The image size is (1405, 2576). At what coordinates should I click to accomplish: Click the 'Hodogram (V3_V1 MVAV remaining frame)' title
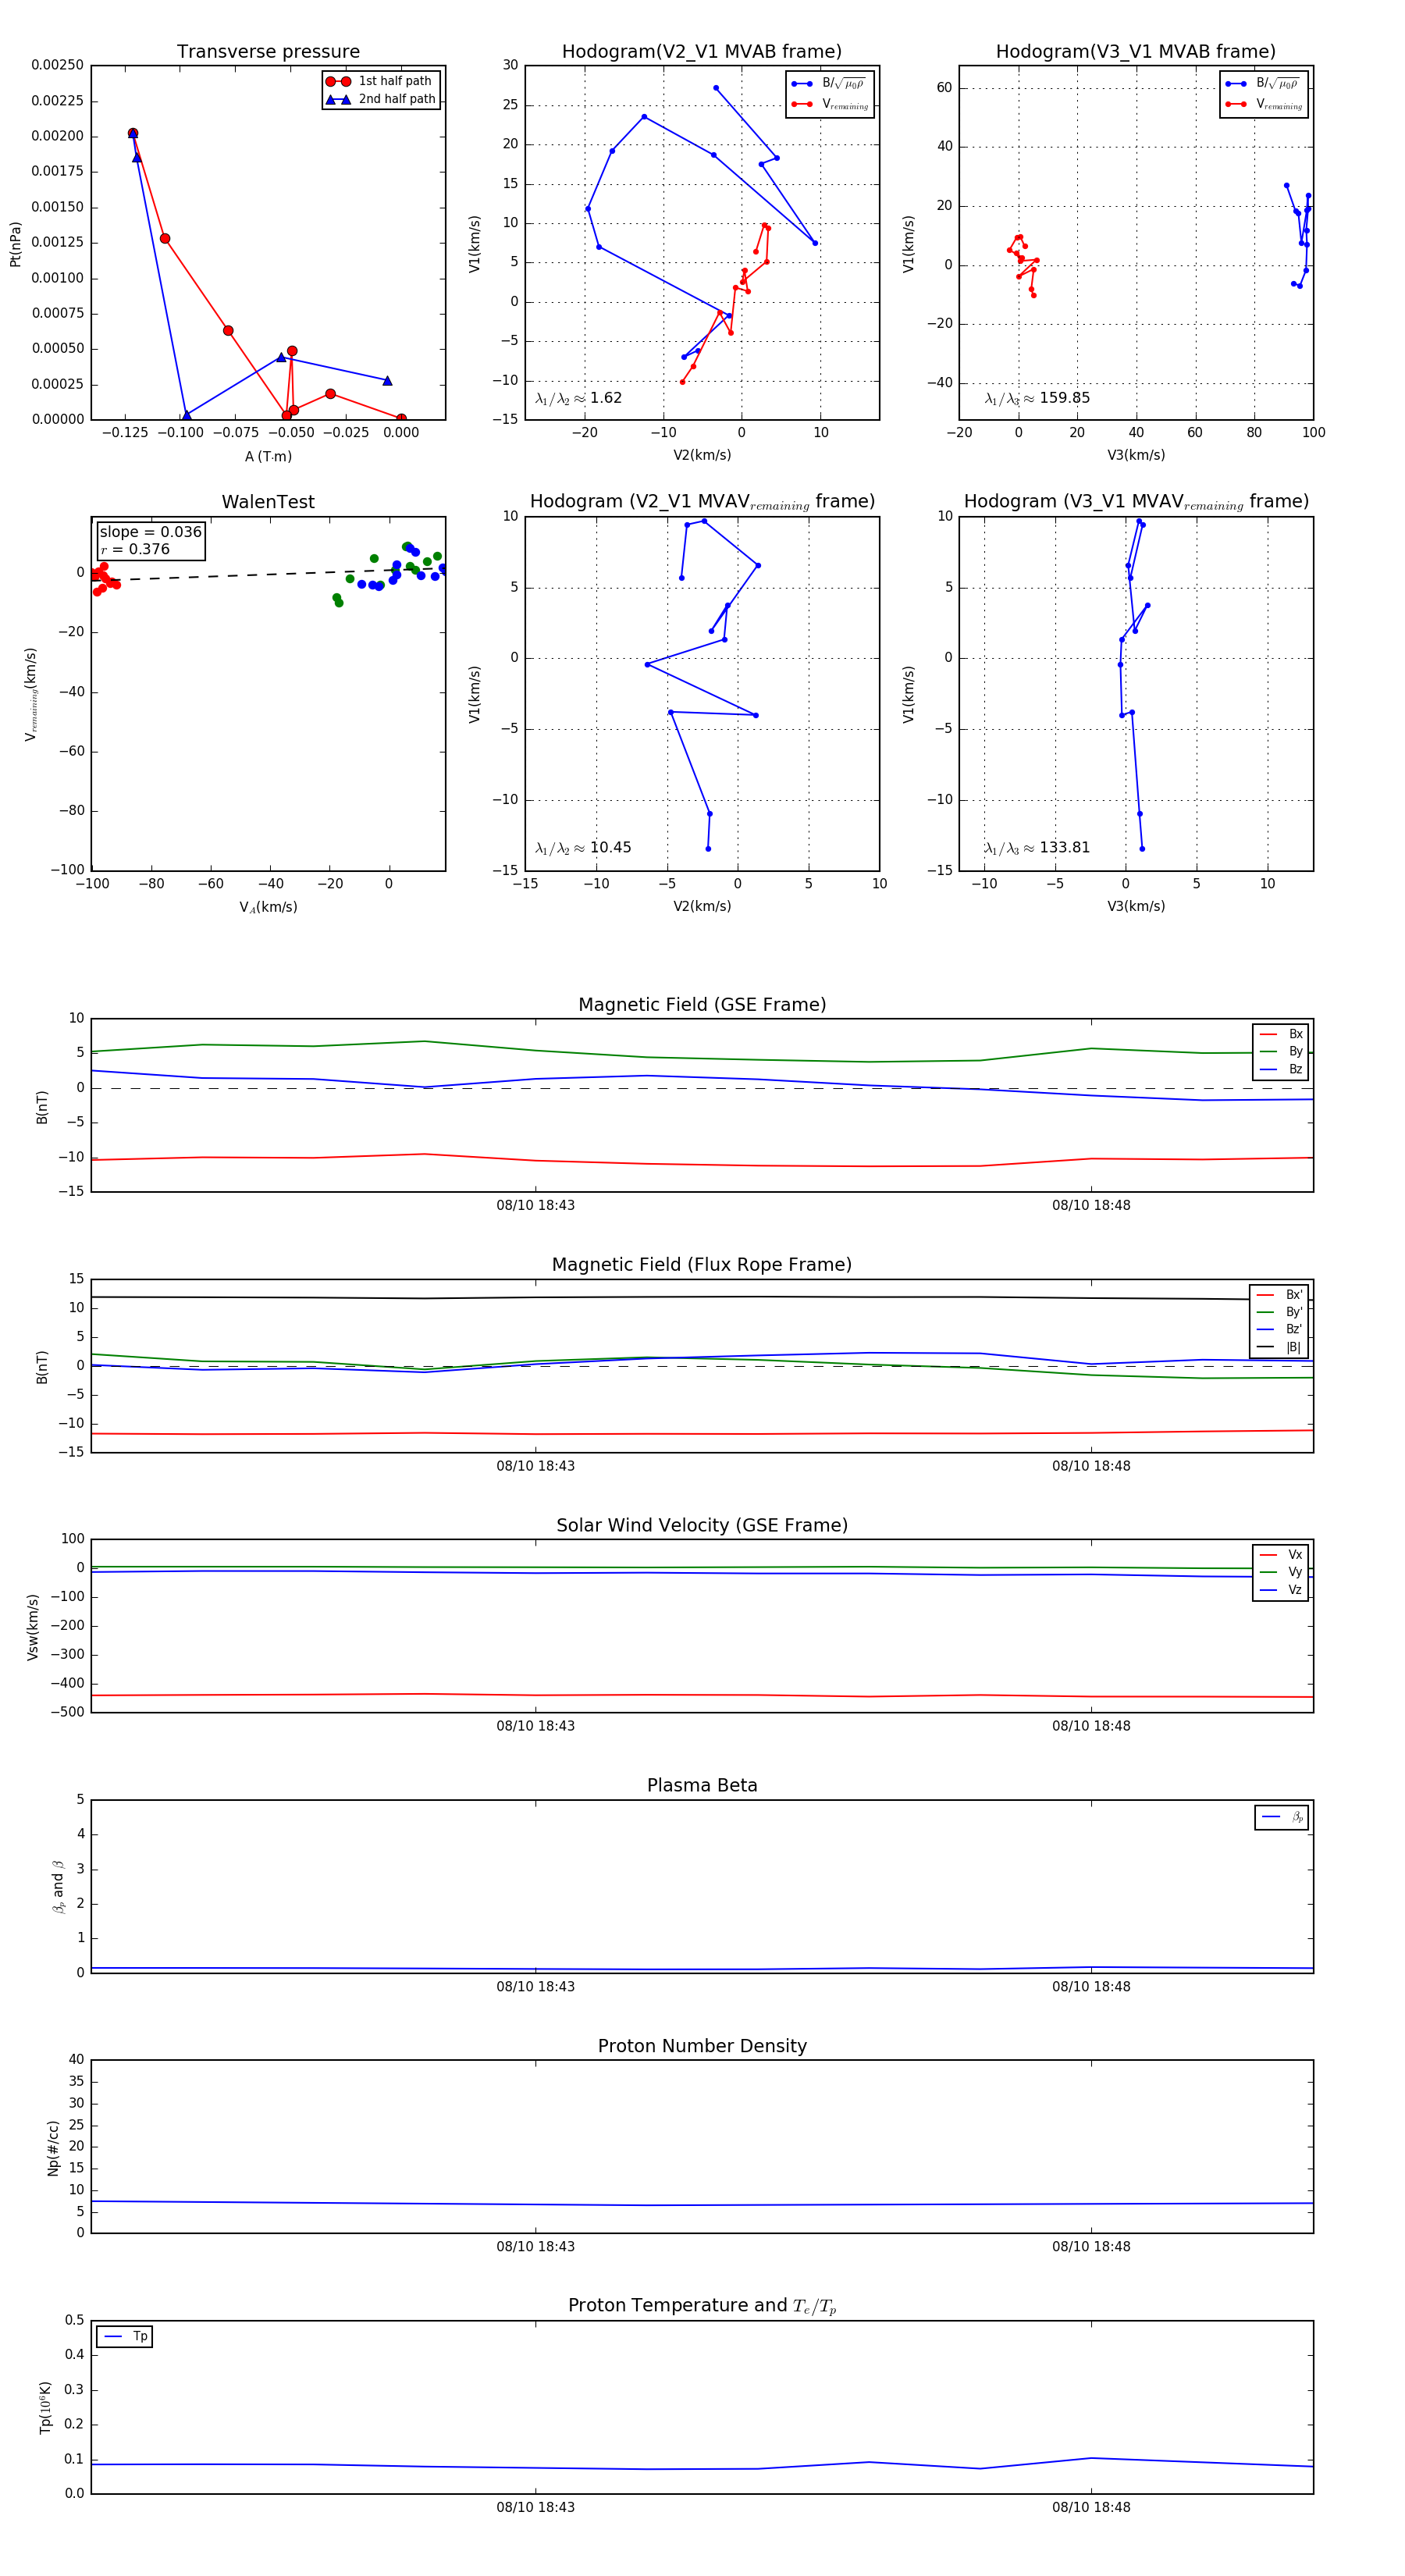click(1136, 502)
